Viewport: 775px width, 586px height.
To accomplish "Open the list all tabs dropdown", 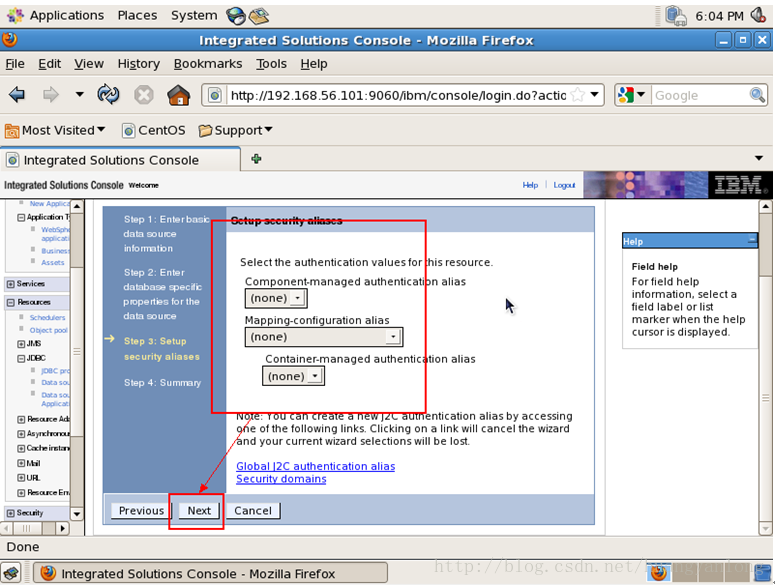I will point(758,158).
